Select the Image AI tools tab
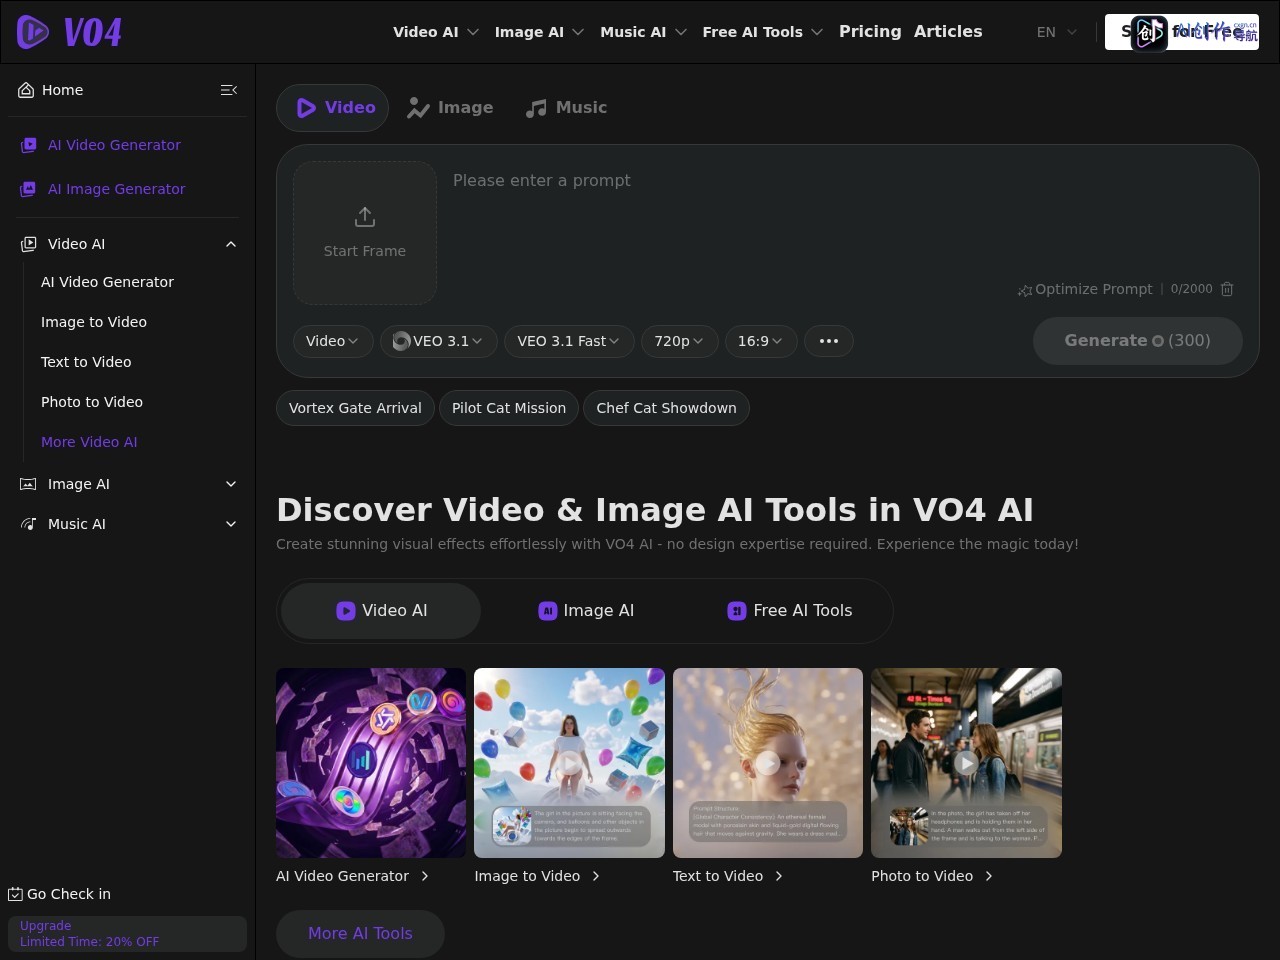 tap(586, 611)
